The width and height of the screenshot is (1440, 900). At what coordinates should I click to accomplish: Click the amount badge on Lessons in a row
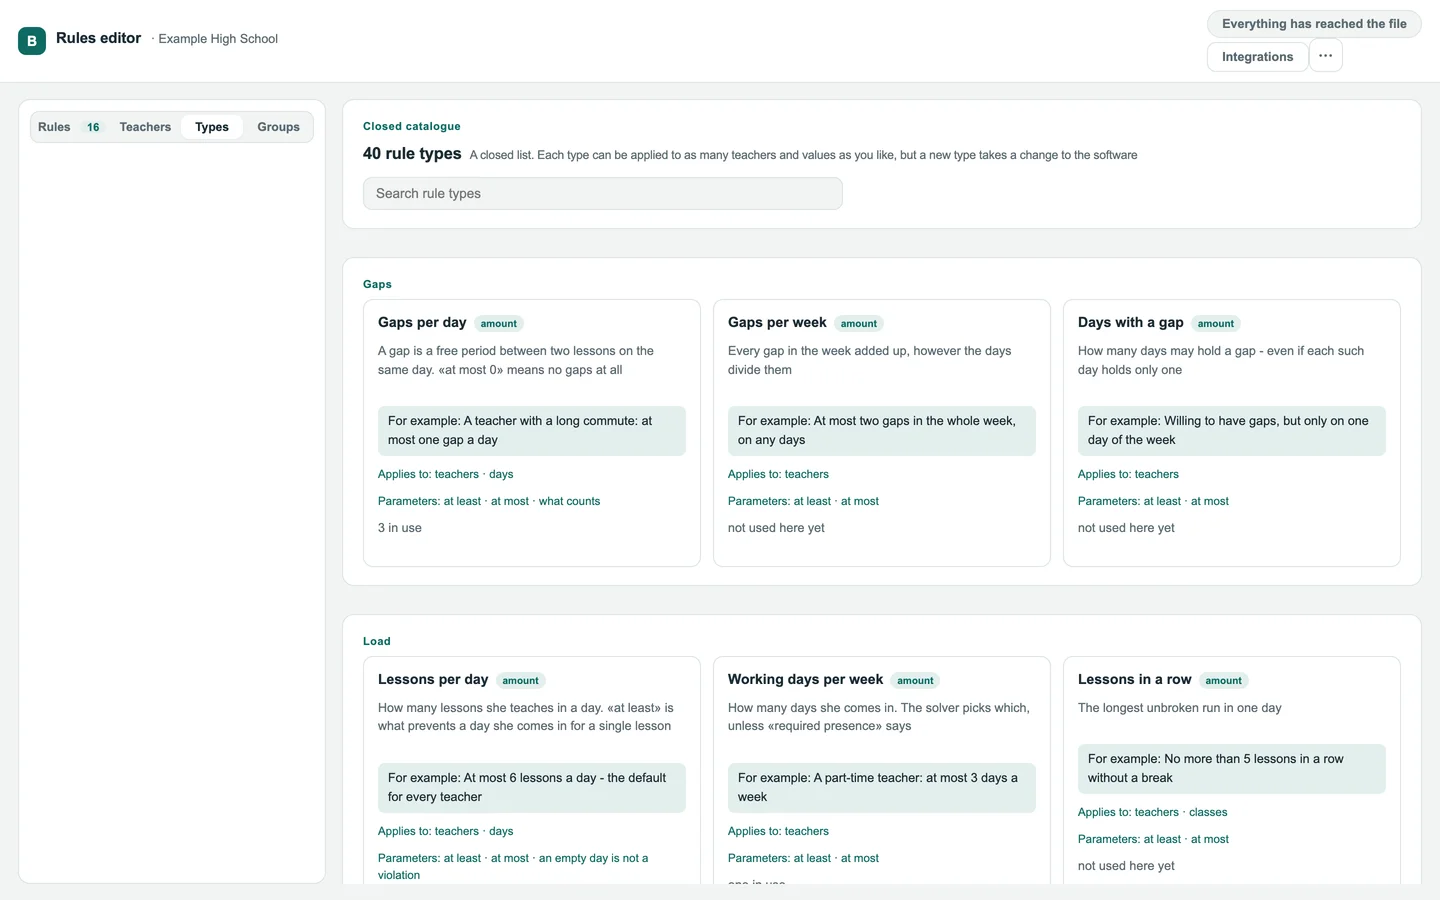[x=1224, y=681]
